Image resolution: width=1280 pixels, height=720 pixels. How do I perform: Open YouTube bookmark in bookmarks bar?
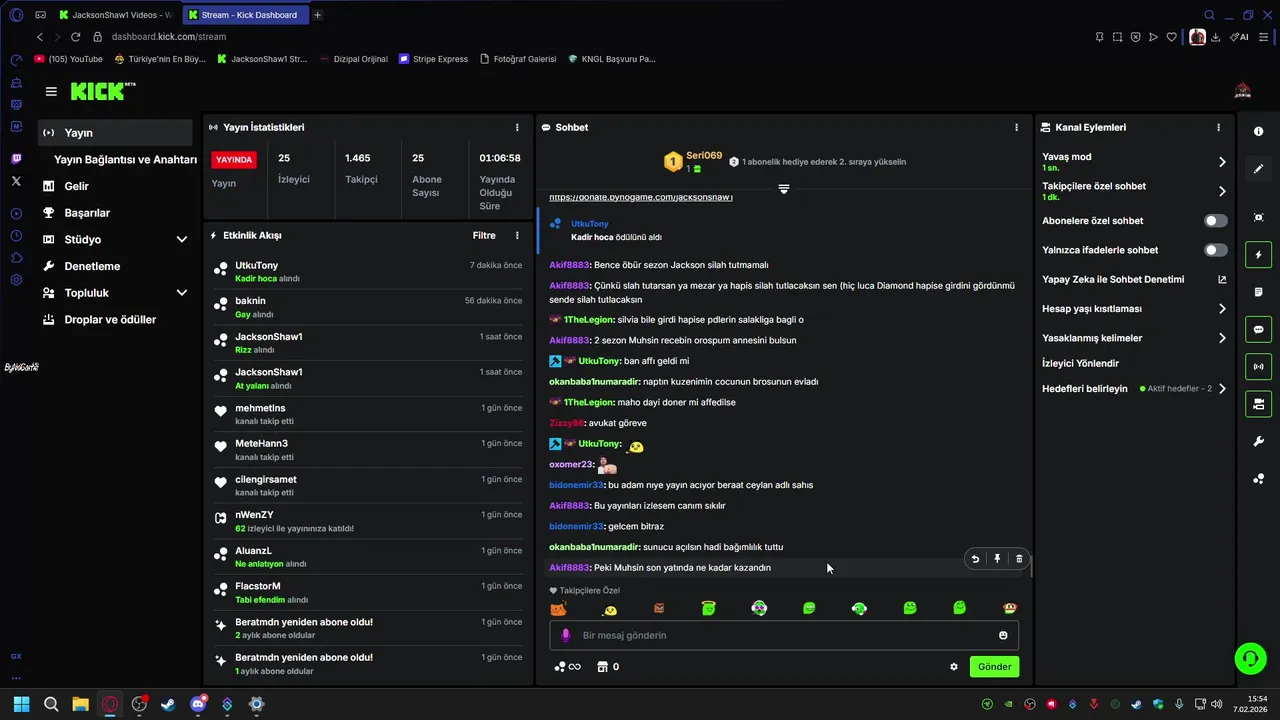(68, 59)
